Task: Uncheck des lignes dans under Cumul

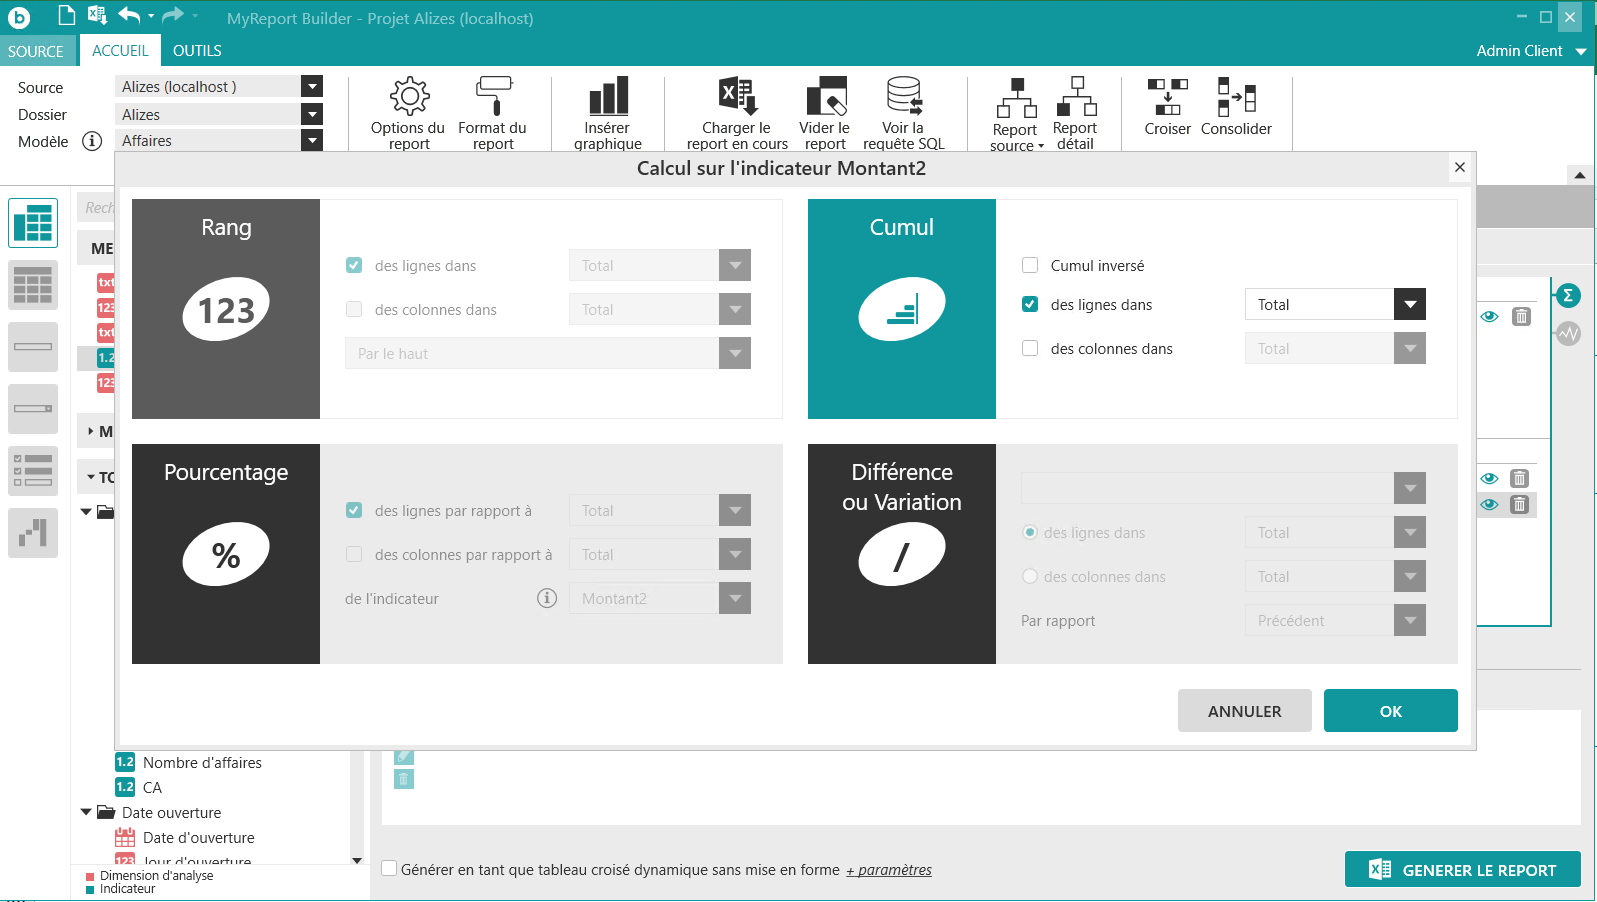Action: point(1030,304)
